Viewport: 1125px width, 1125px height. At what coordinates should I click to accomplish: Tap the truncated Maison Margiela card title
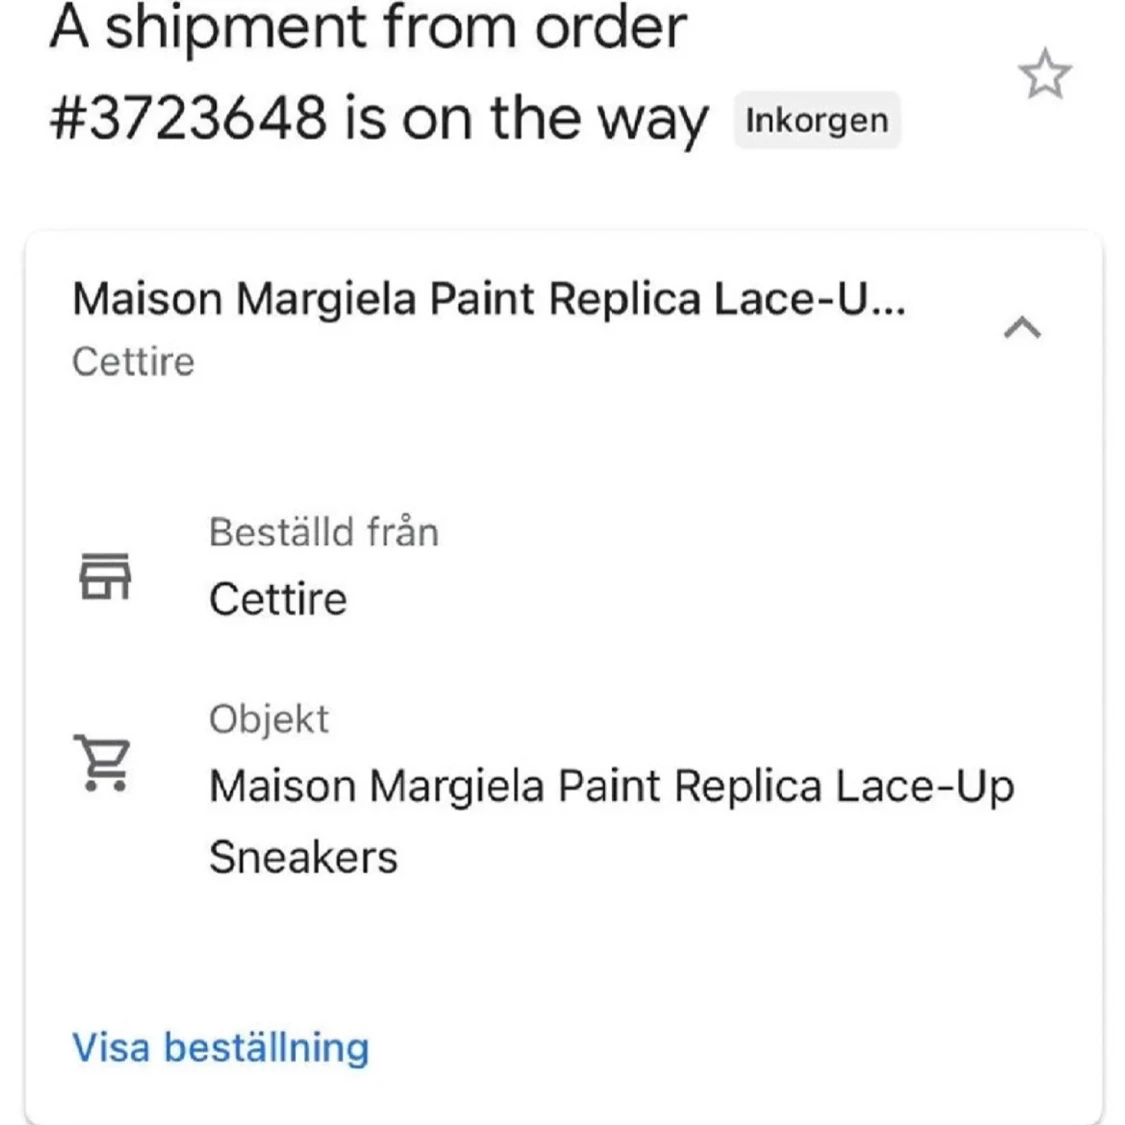click(x=489, y=298)
